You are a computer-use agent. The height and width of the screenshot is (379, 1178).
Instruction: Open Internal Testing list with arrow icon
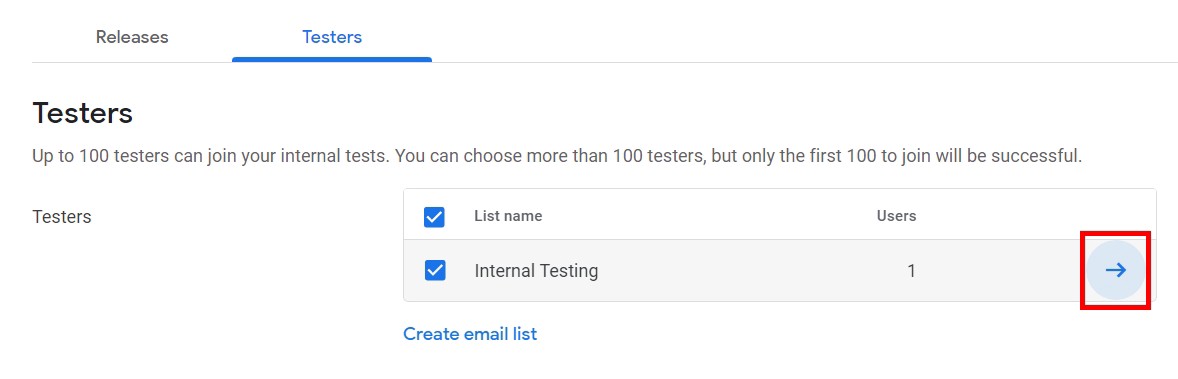[x=1116, y=270]
